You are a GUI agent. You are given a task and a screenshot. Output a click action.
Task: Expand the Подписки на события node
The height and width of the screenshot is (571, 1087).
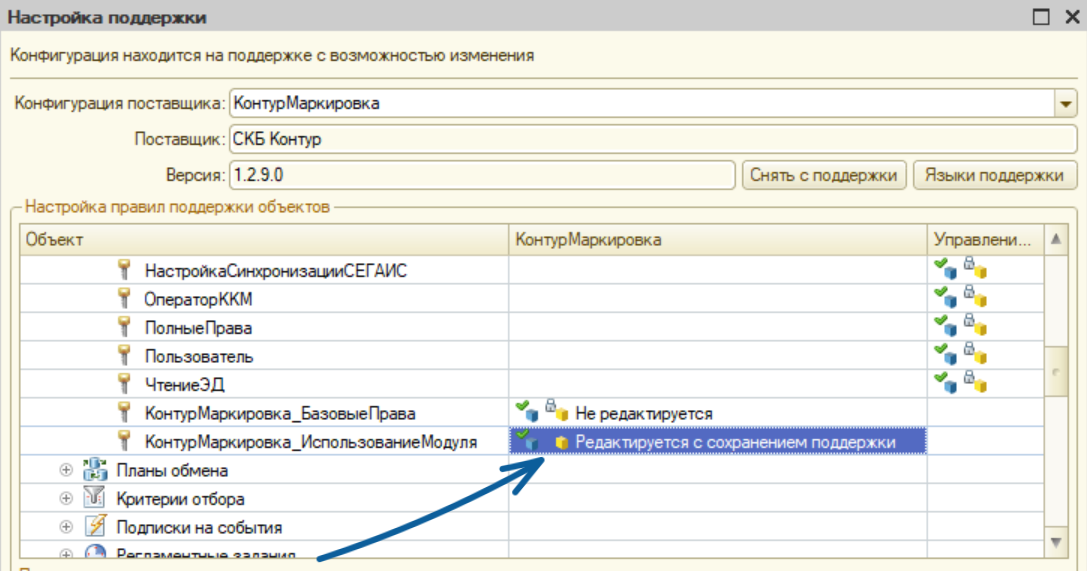tap(66, 527)
